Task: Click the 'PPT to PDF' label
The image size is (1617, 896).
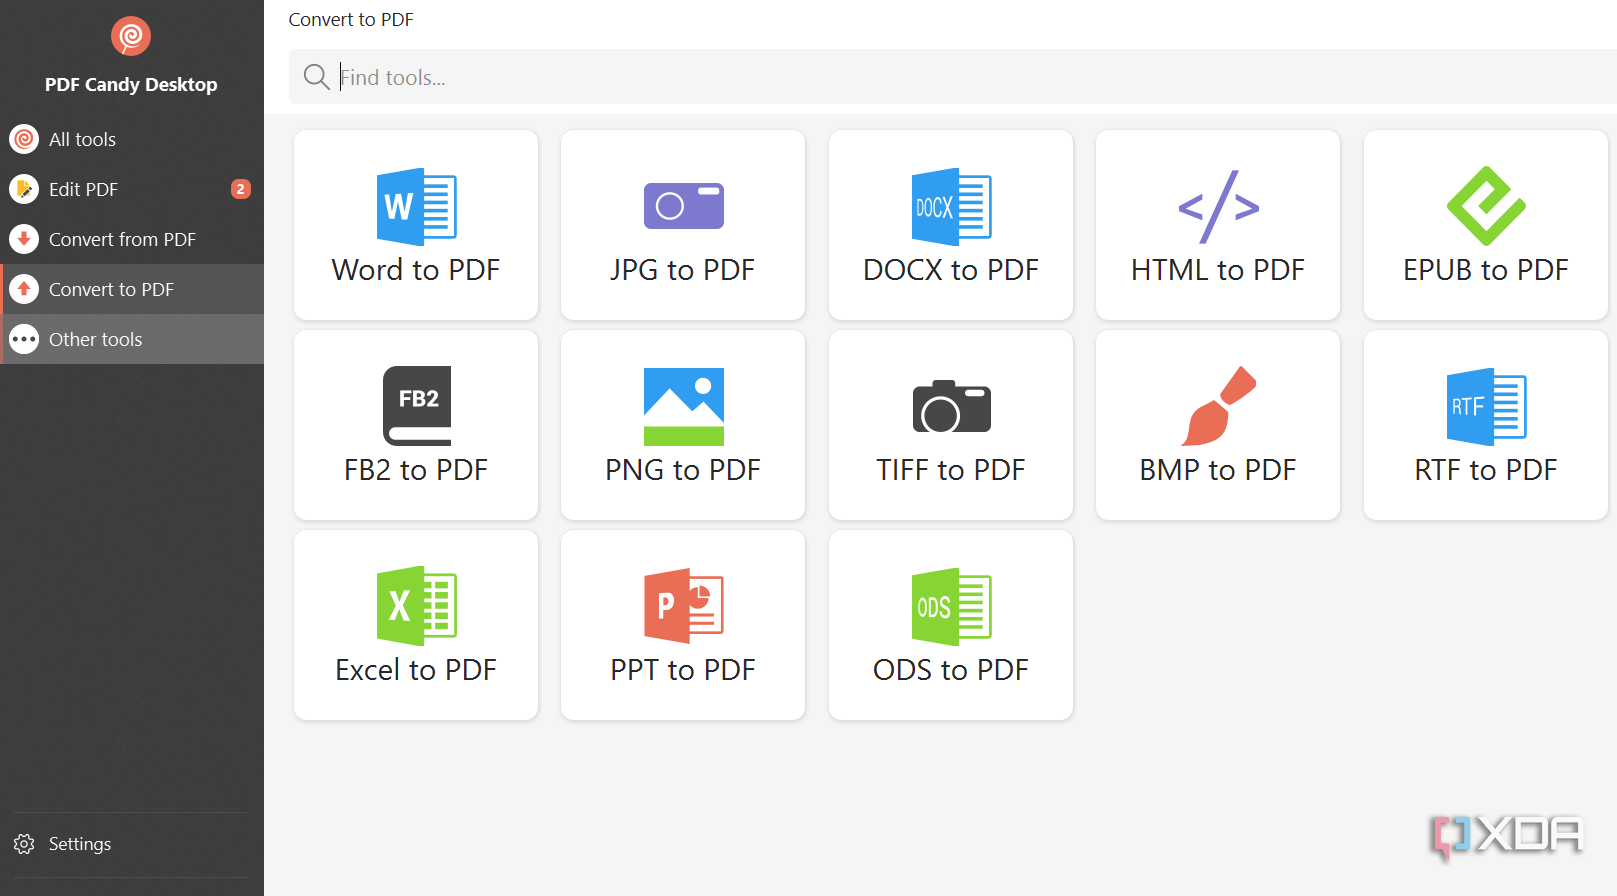Action: click(683, 670)
